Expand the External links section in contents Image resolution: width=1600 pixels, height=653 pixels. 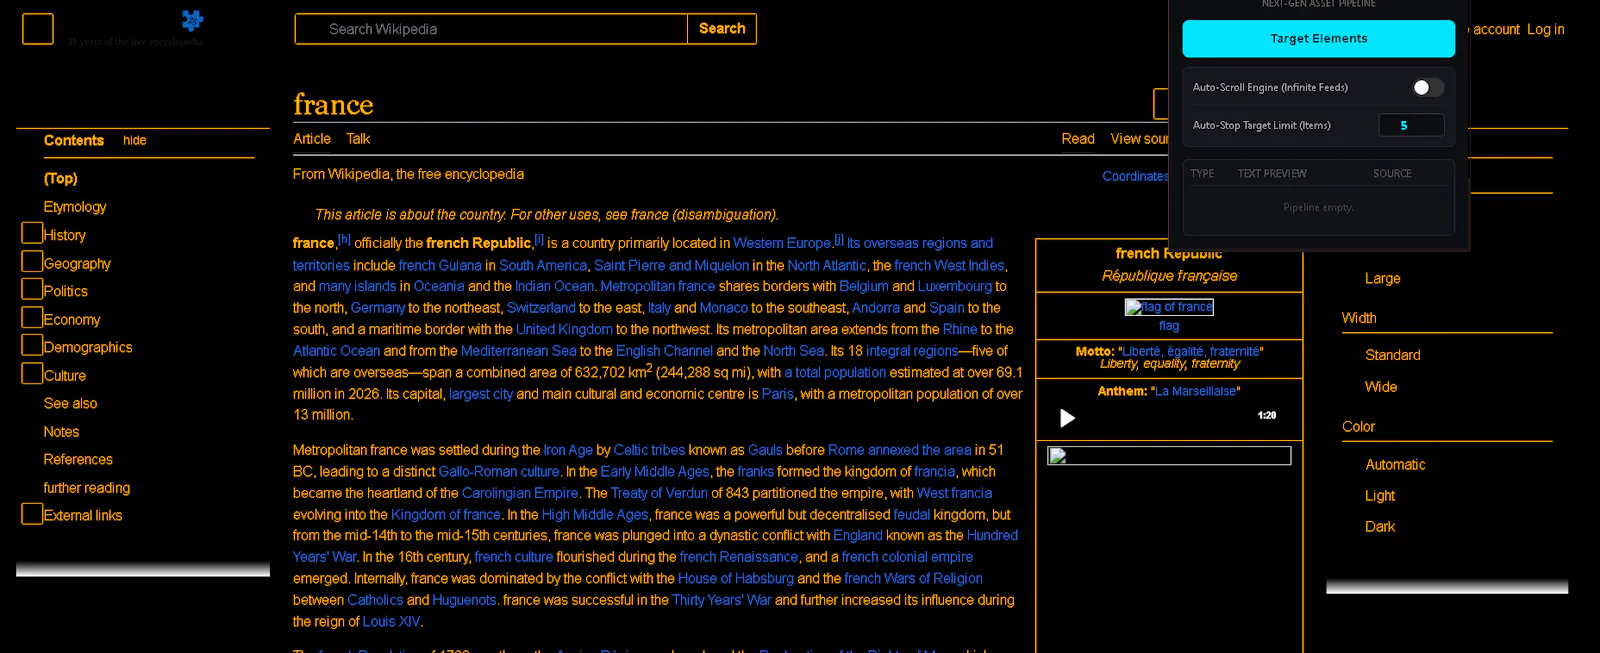(x=32, y=514)
